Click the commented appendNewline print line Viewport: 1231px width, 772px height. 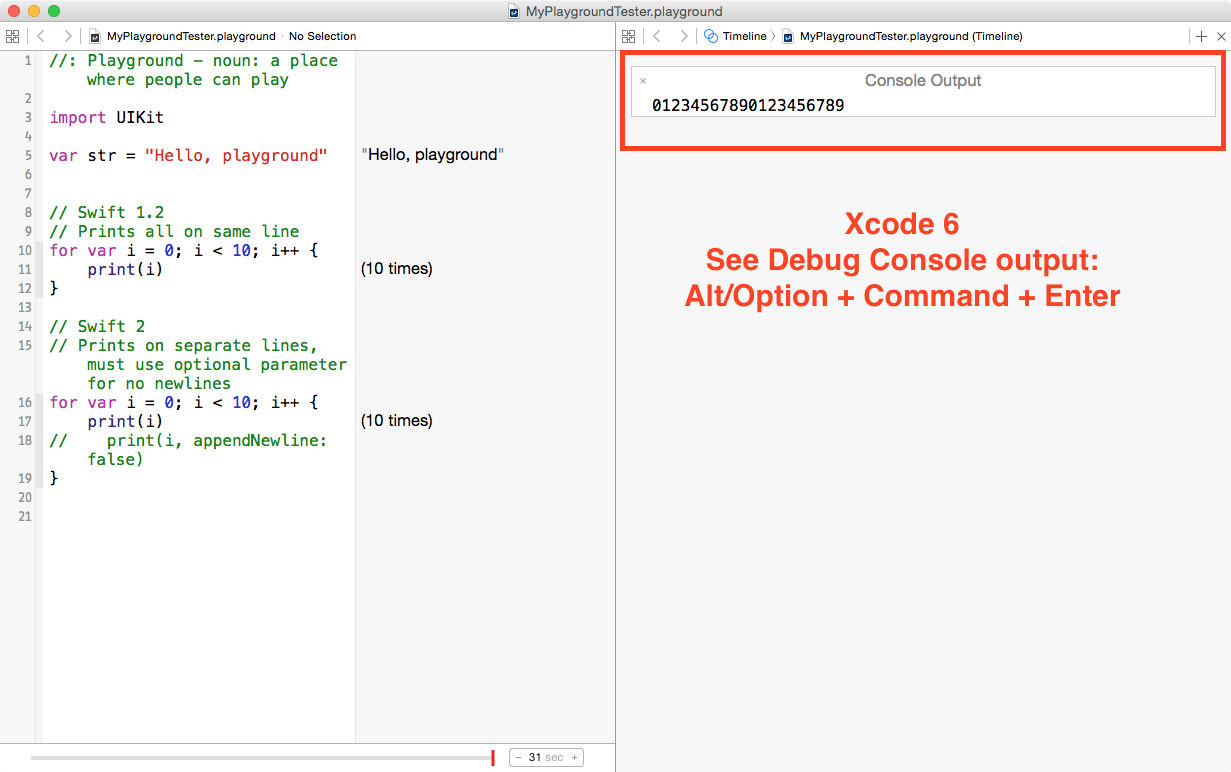188,450
